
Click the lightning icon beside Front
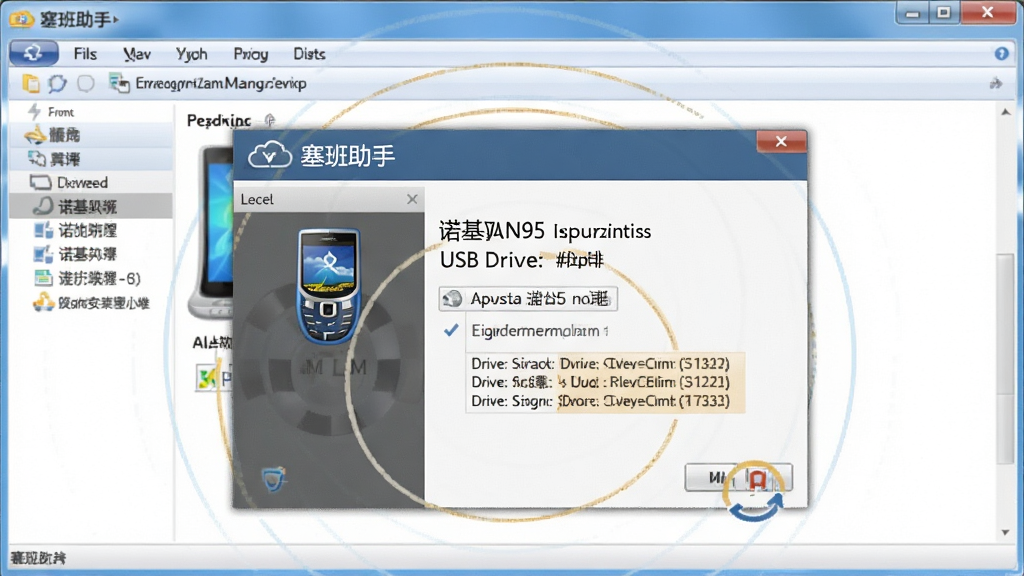[x=34, y=112]
